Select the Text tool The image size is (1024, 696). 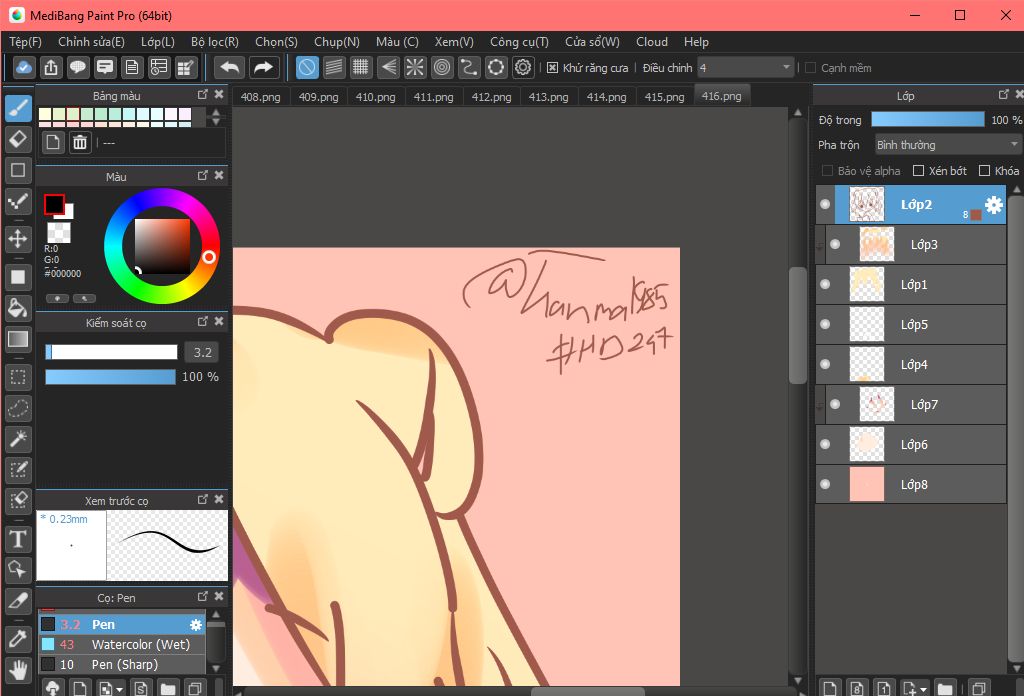point(18,539)
